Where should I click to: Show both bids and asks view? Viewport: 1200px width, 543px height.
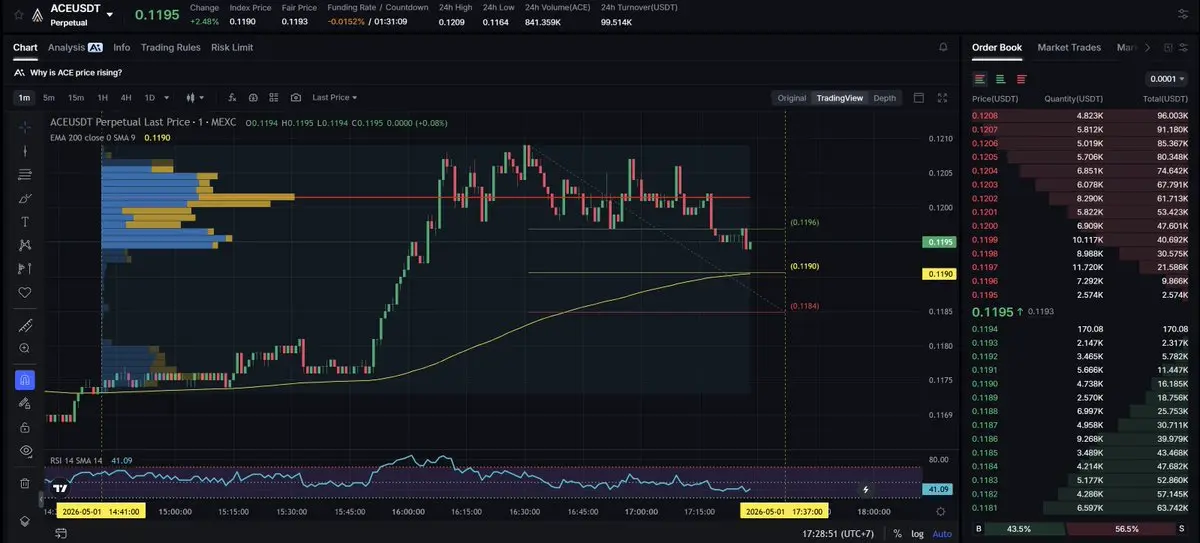point(980,79)
